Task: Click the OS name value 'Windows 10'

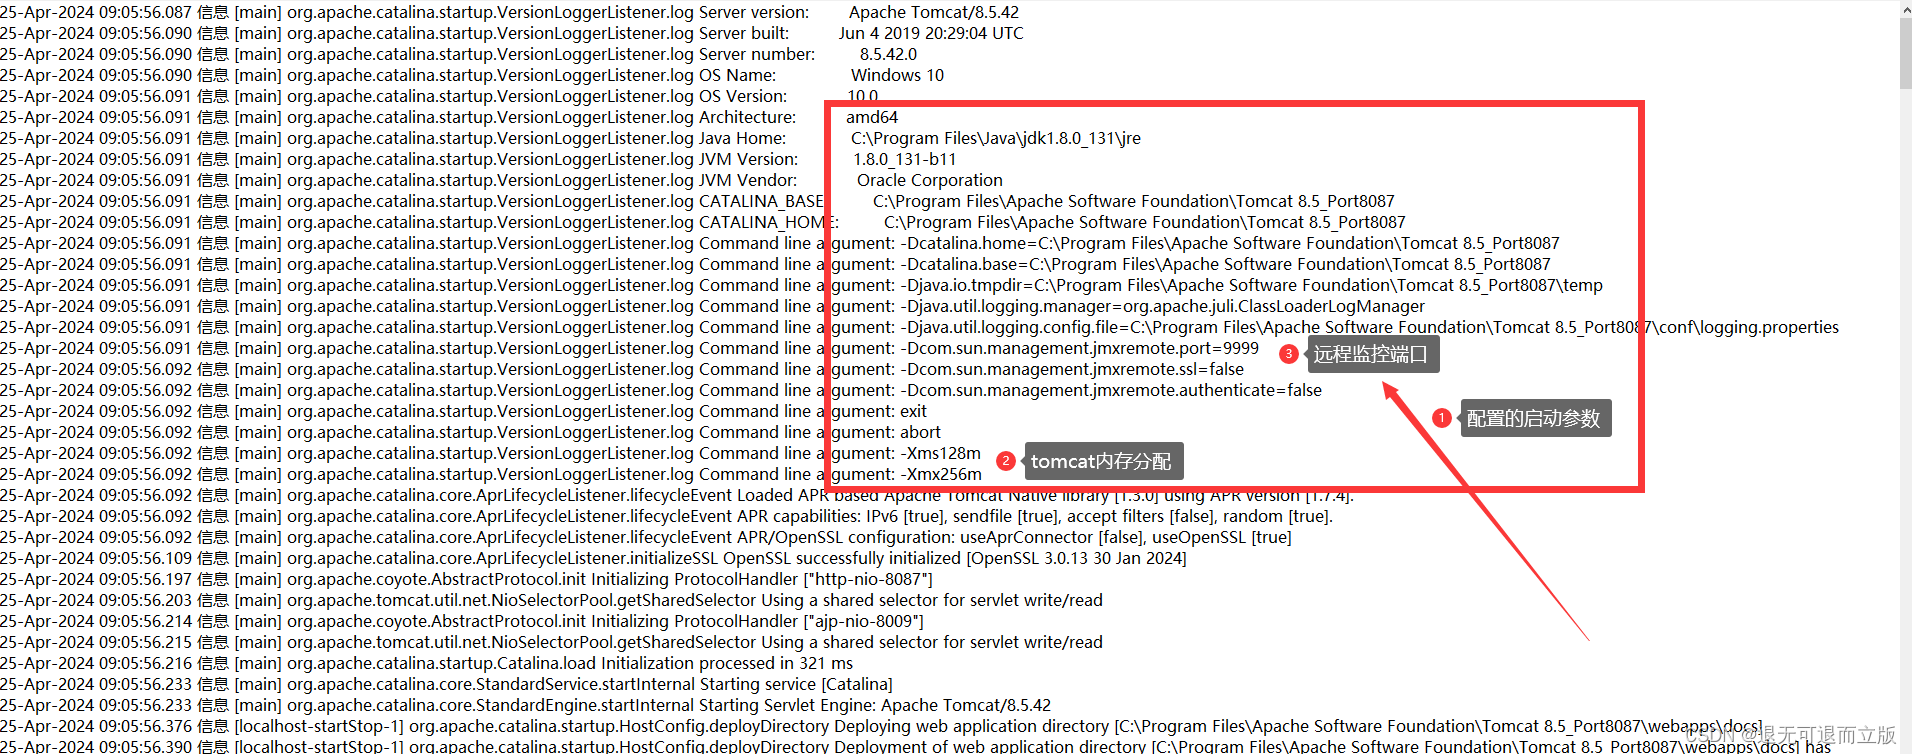Action: point(897,75)
